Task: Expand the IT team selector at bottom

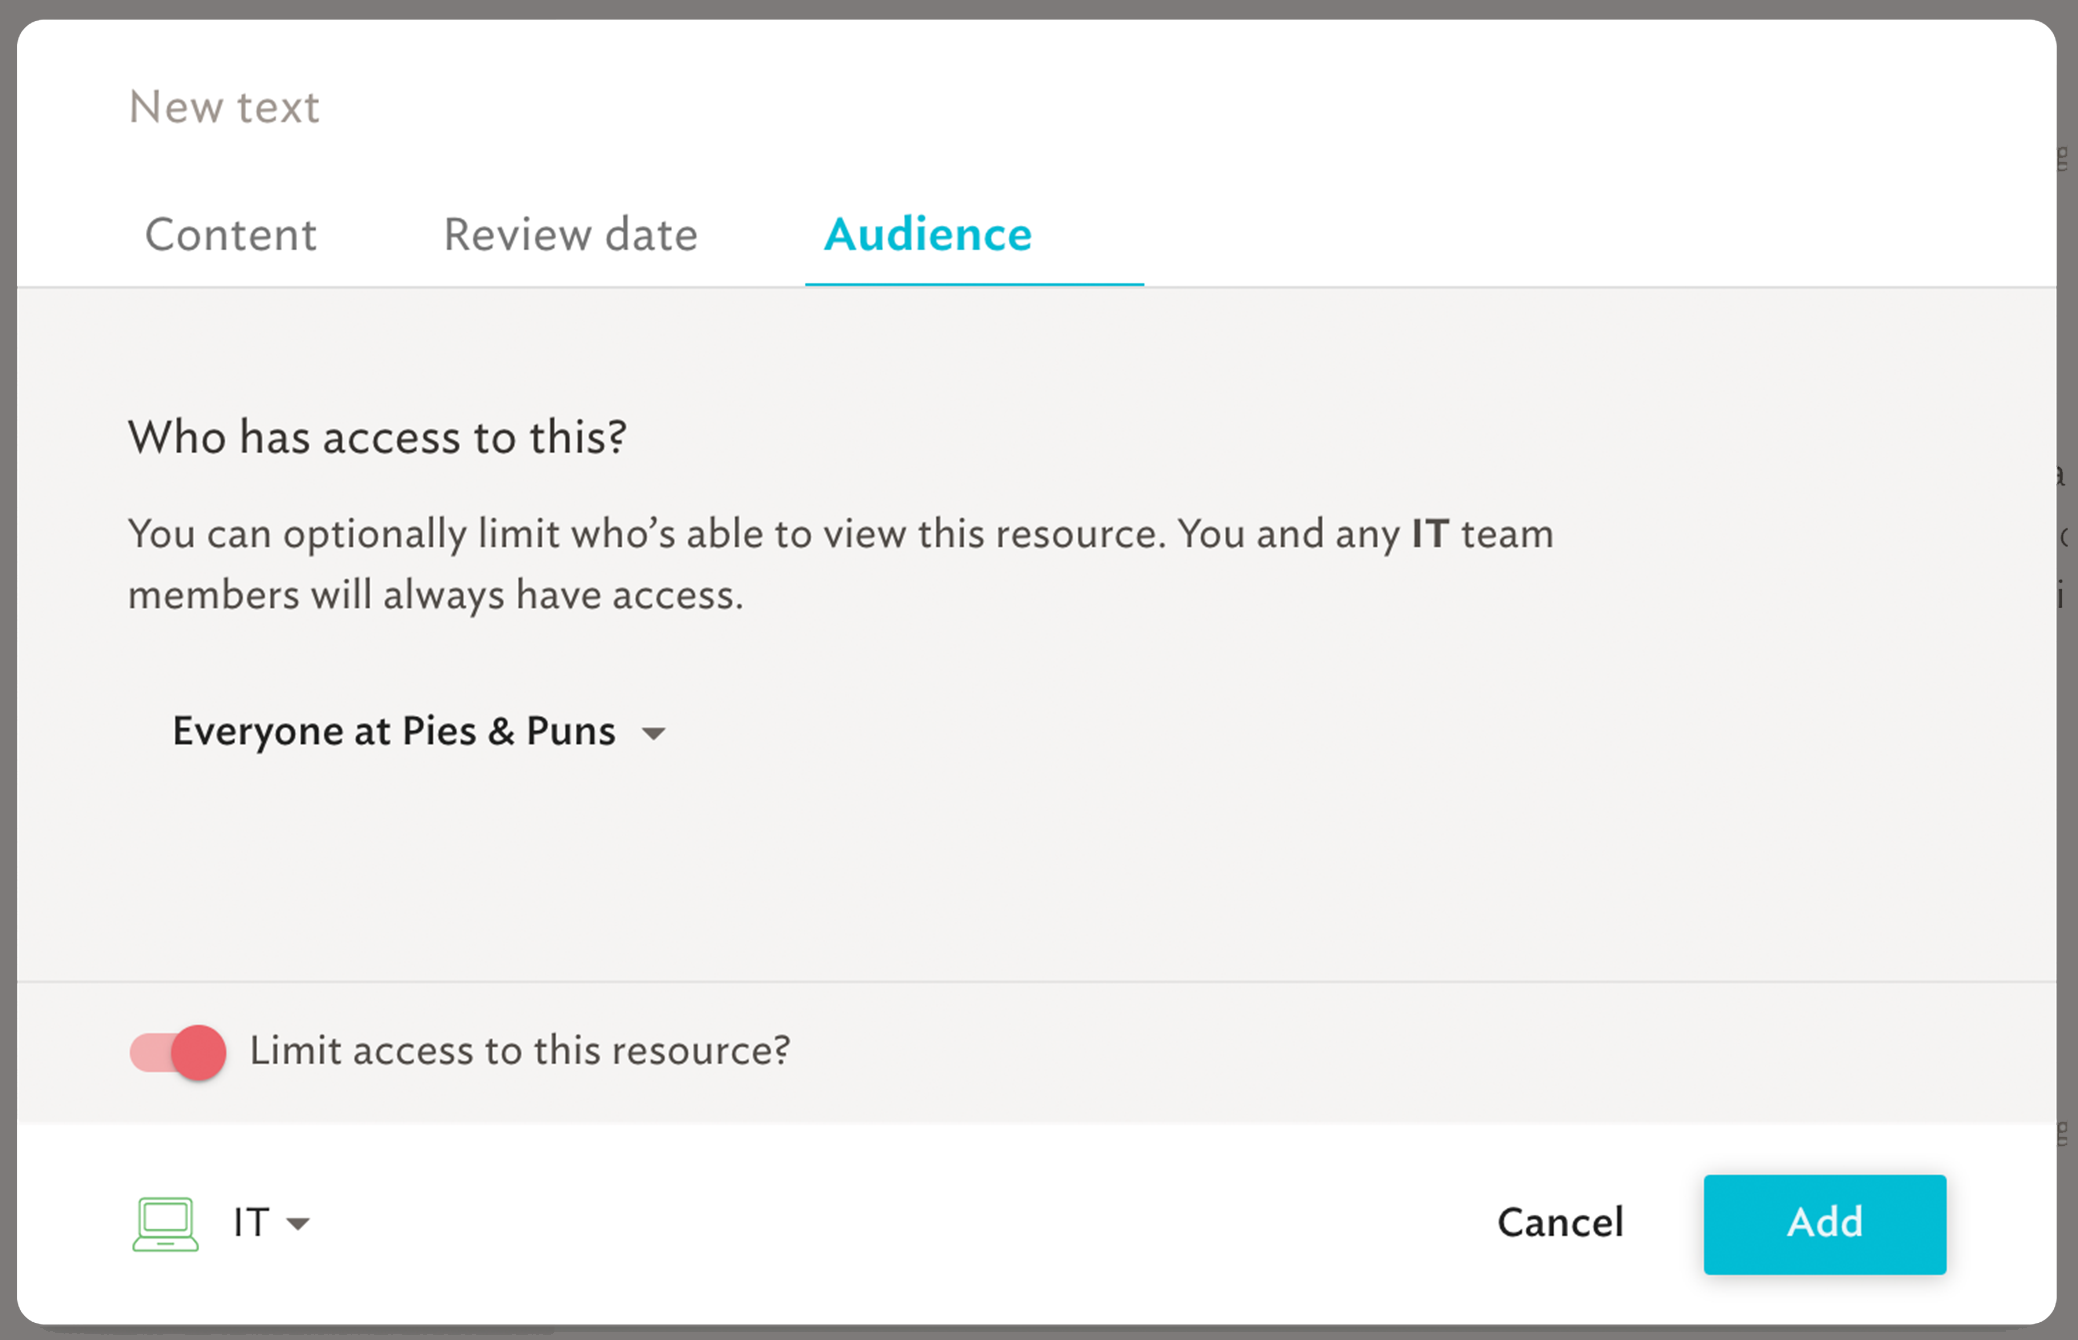Action: (x=271, y=1223)
